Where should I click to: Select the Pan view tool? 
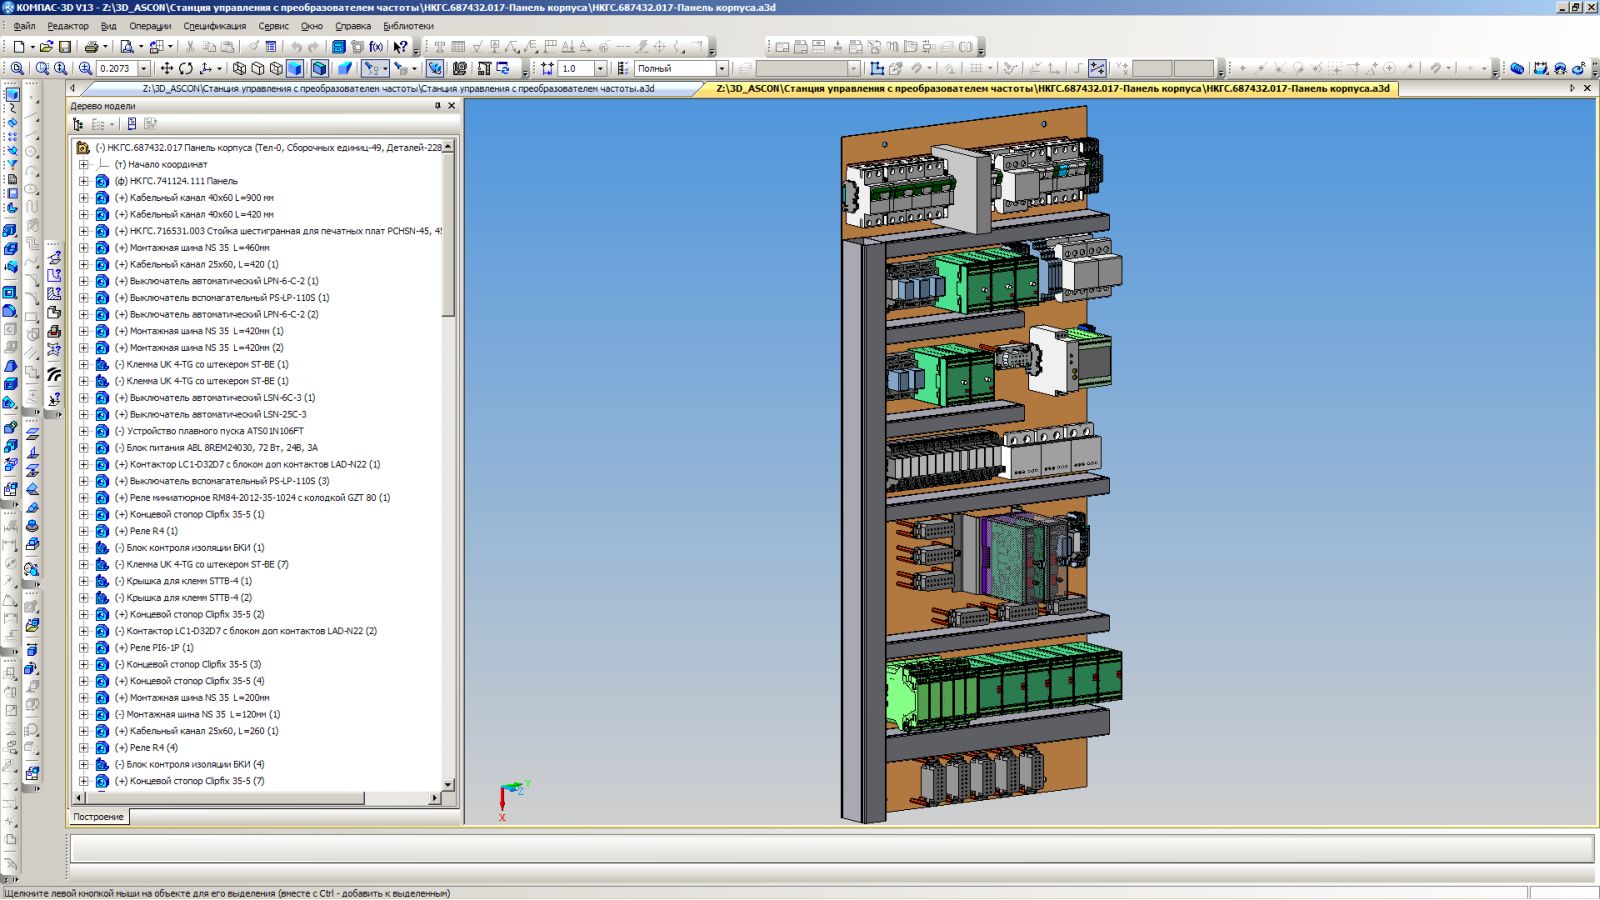166,69
